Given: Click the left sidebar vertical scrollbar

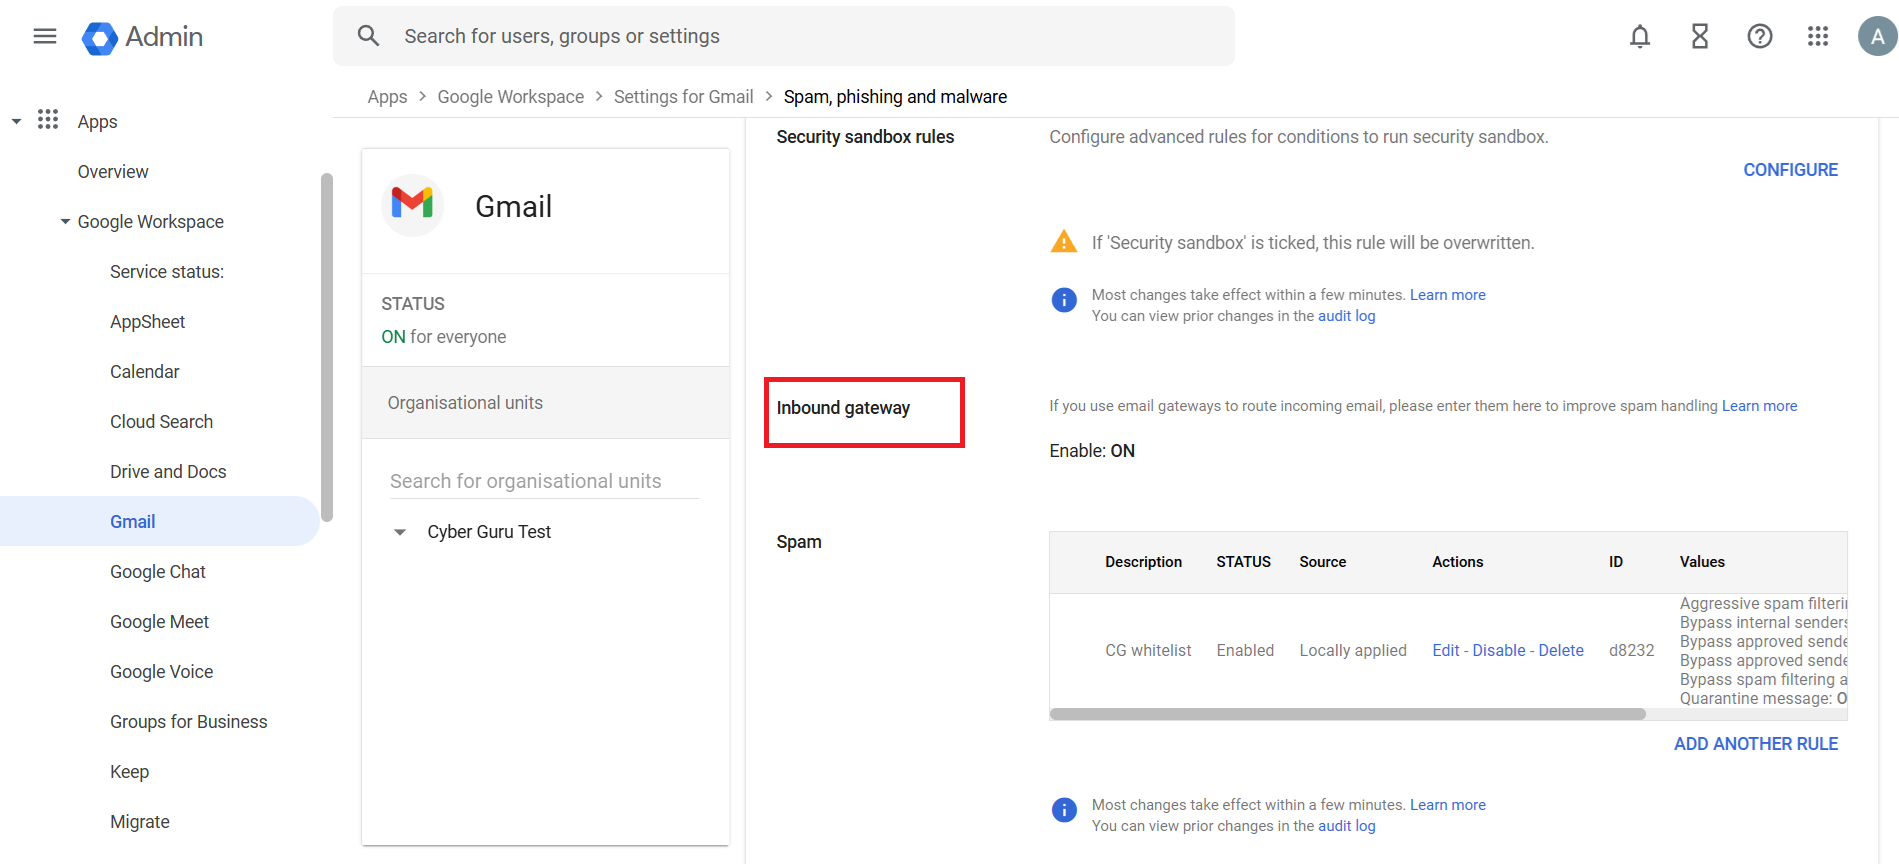Looking at the screenshot, I should coord(326,347).
